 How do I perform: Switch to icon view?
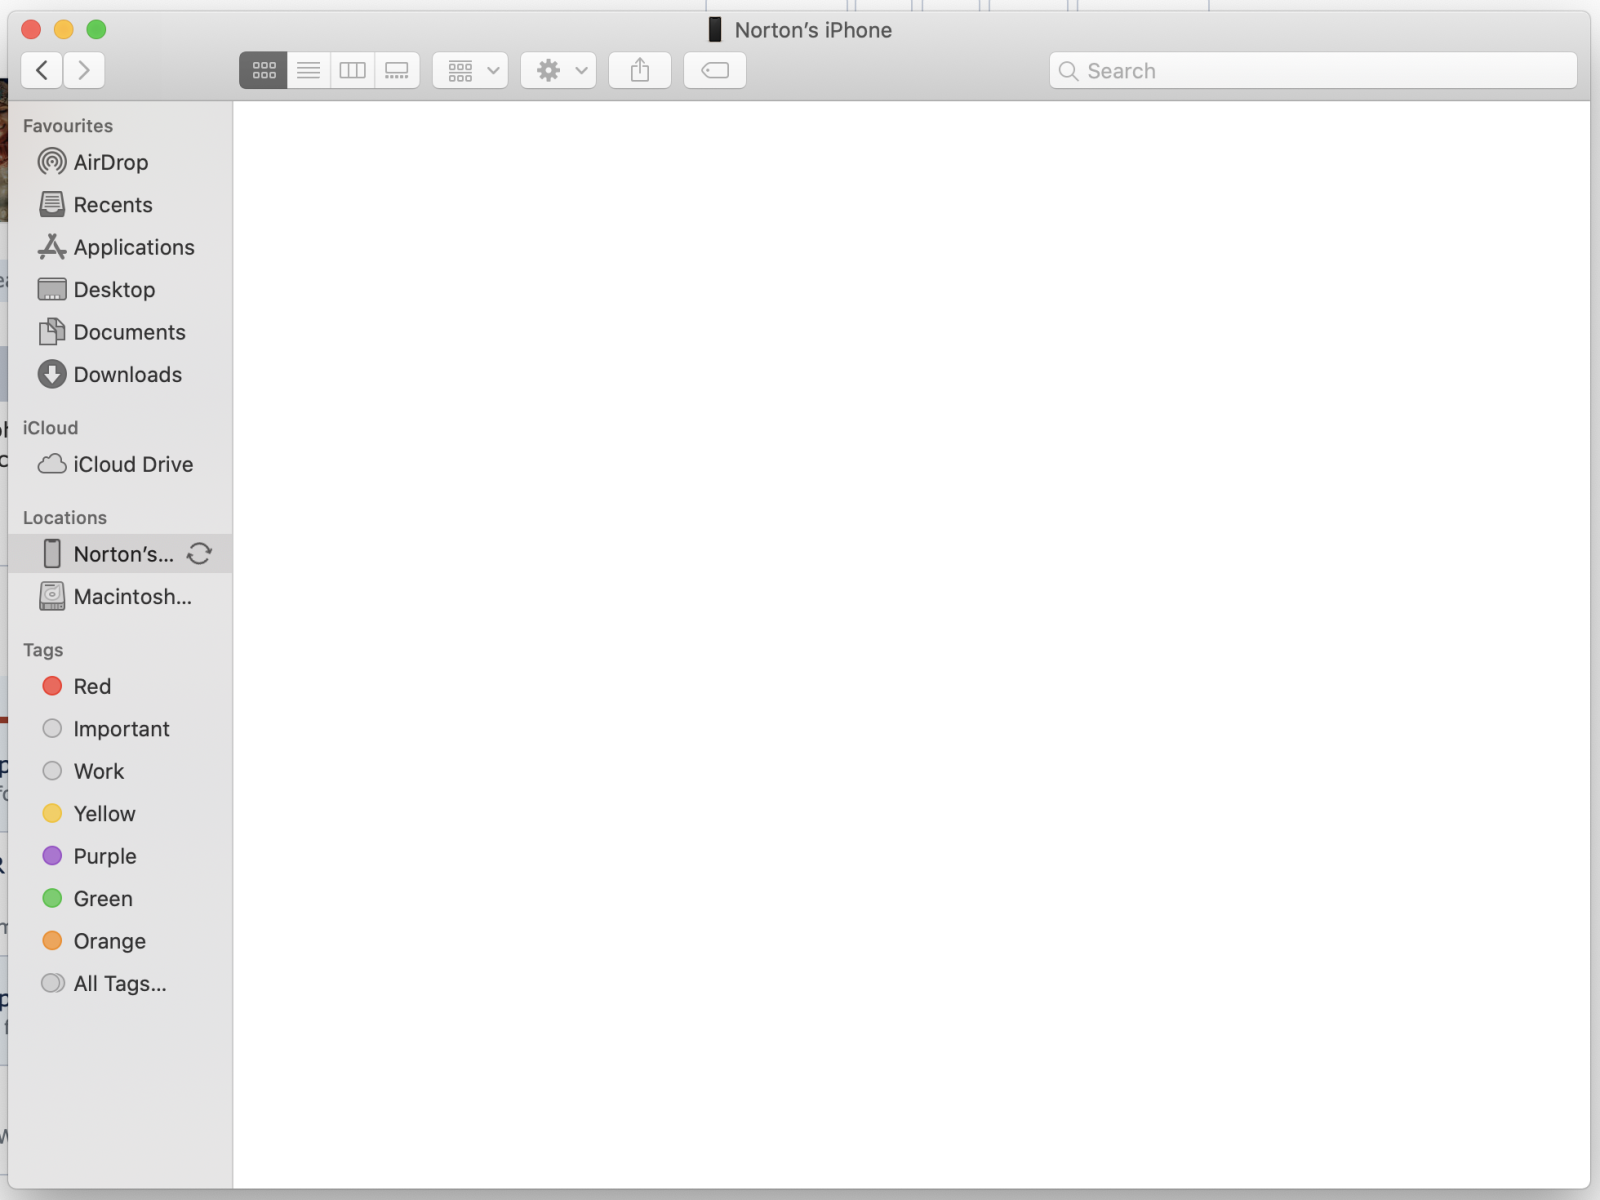[x=264, y=70]
